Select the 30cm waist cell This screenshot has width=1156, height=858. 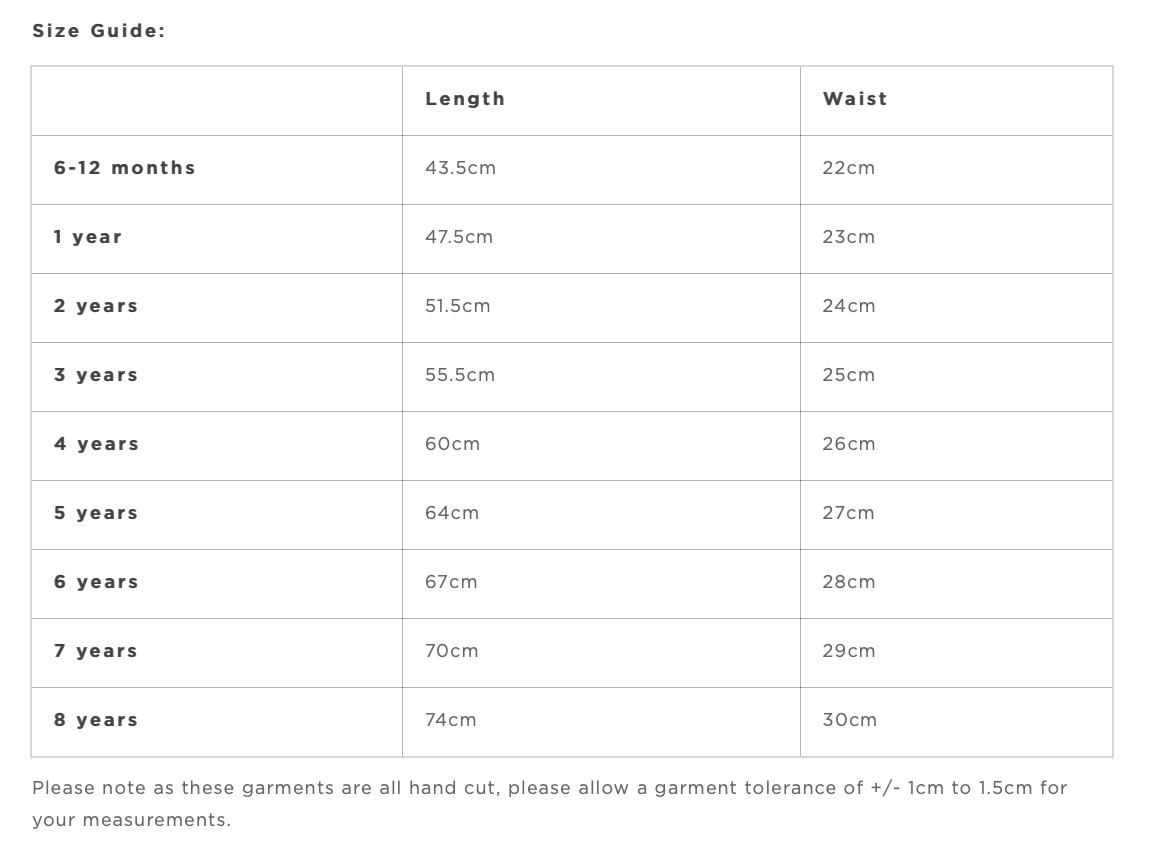tap(849, 720)
